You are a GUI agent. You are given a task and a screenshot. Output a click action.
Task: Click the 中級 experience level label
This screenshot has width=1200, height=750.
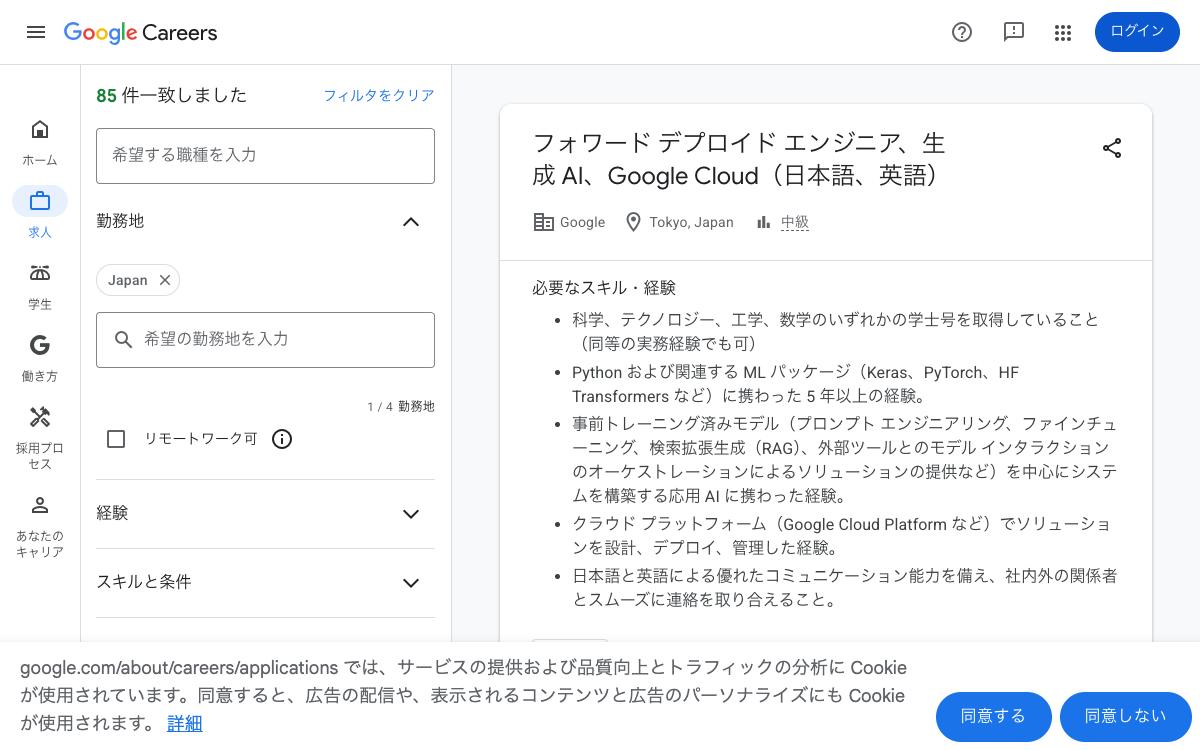795,222
